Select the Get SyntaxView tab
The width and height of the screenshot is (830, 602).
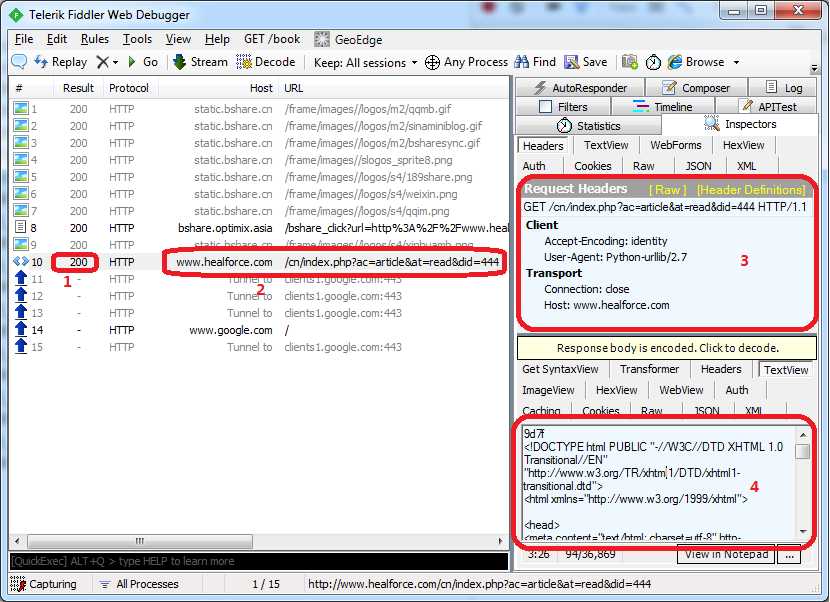click(560, 370)
